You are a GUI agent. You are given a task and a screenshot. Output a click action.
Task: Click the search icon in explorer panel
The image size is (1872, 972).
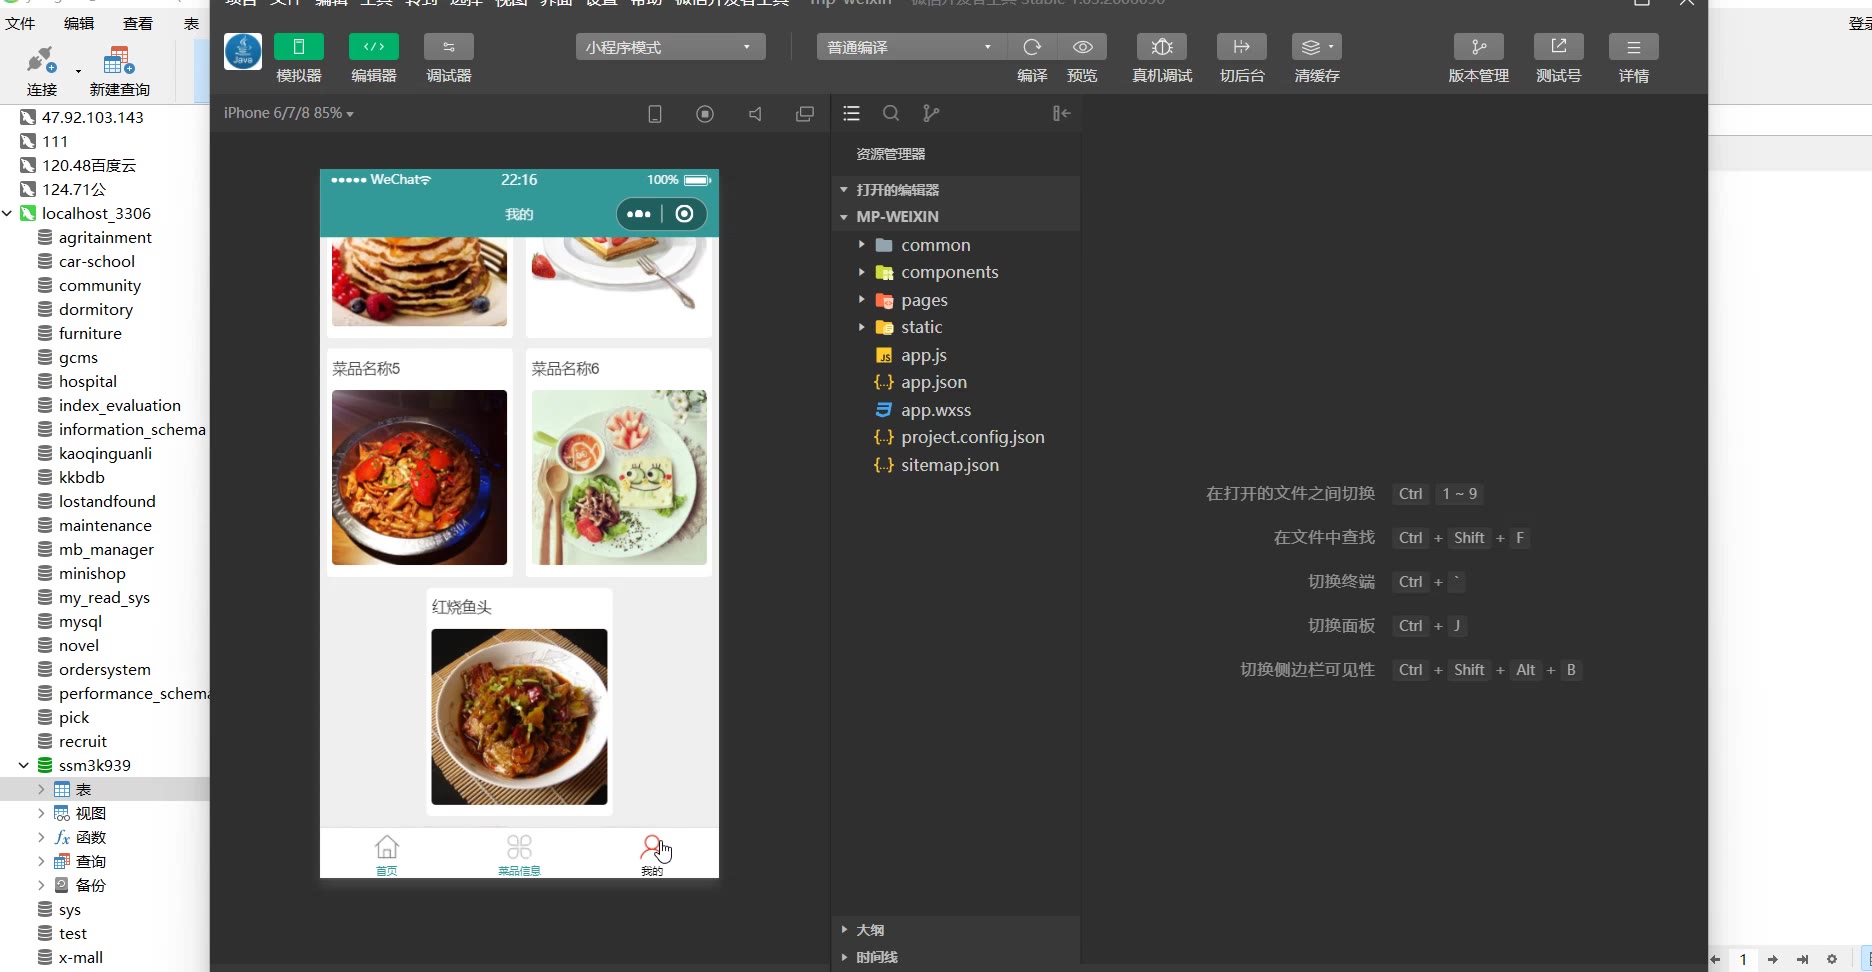tap(891, 114)
